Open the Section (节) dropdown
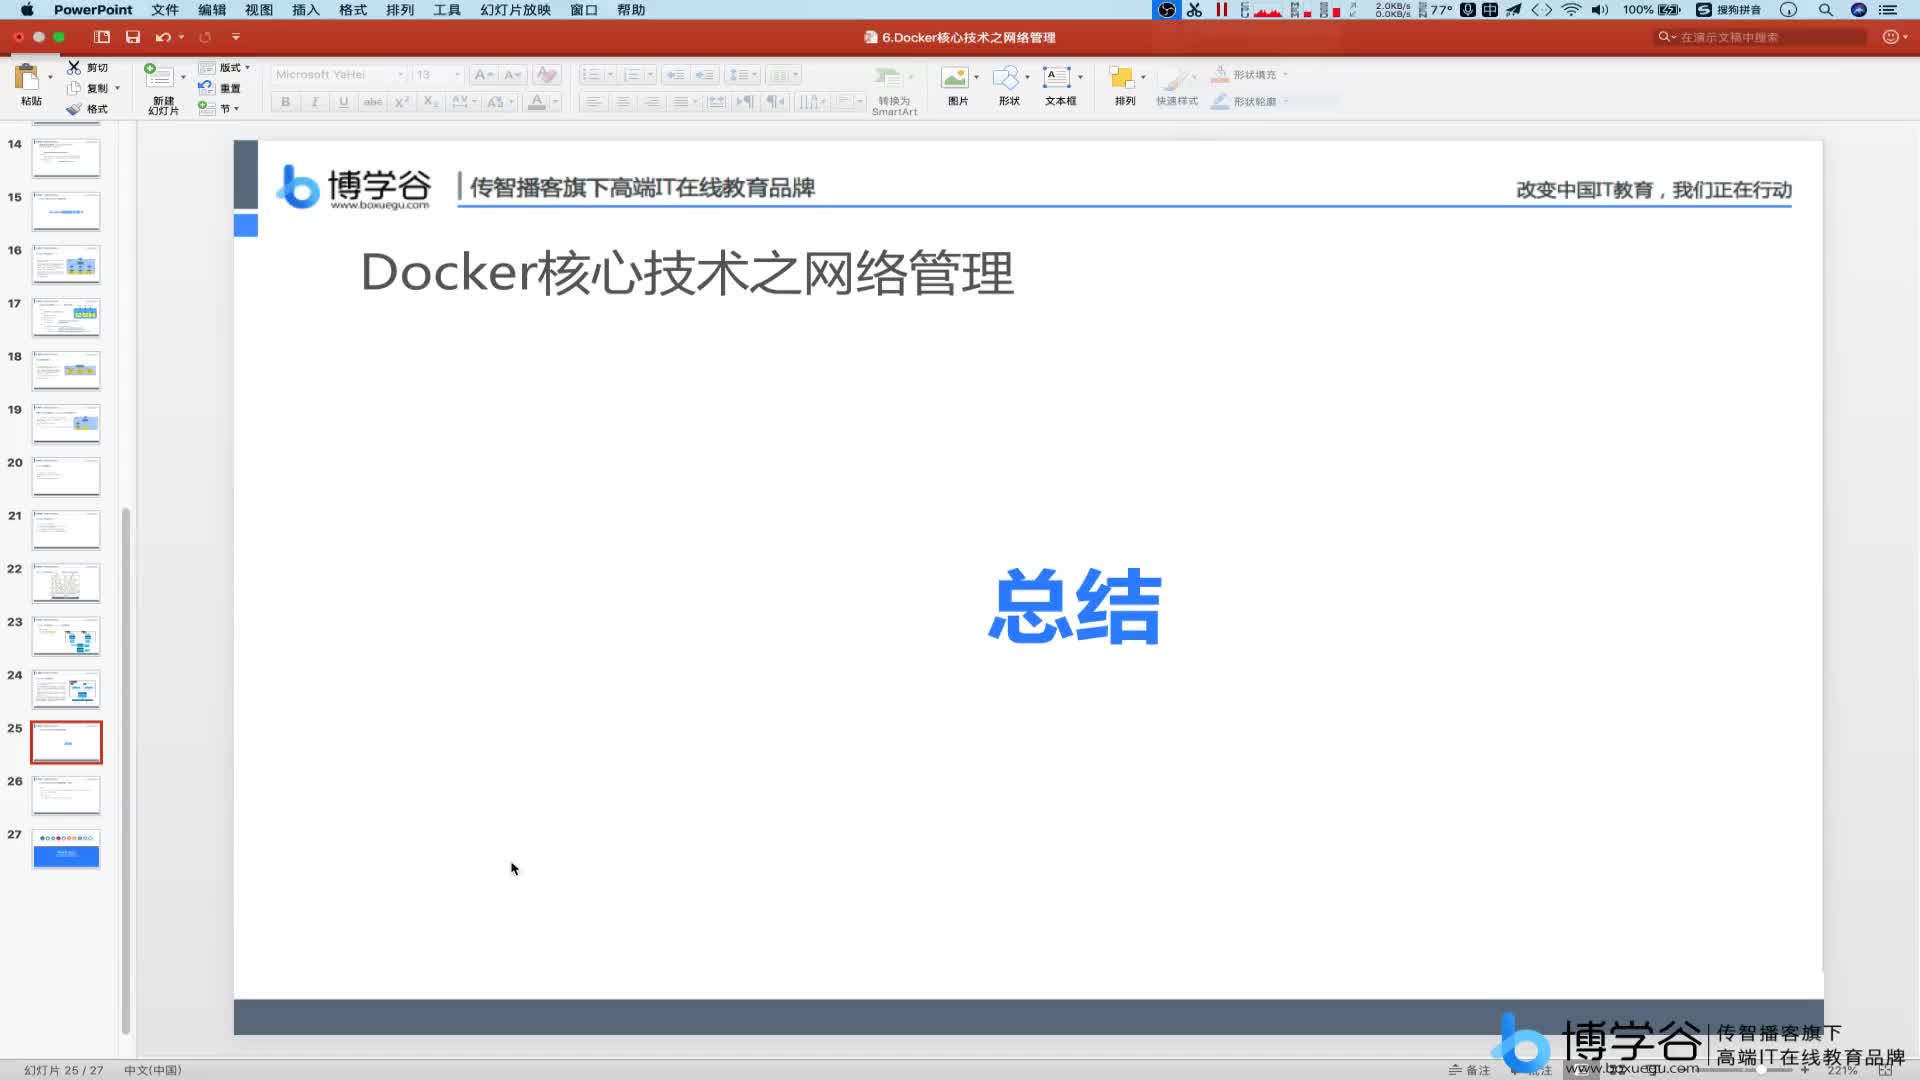 click(x=219, y=108)
